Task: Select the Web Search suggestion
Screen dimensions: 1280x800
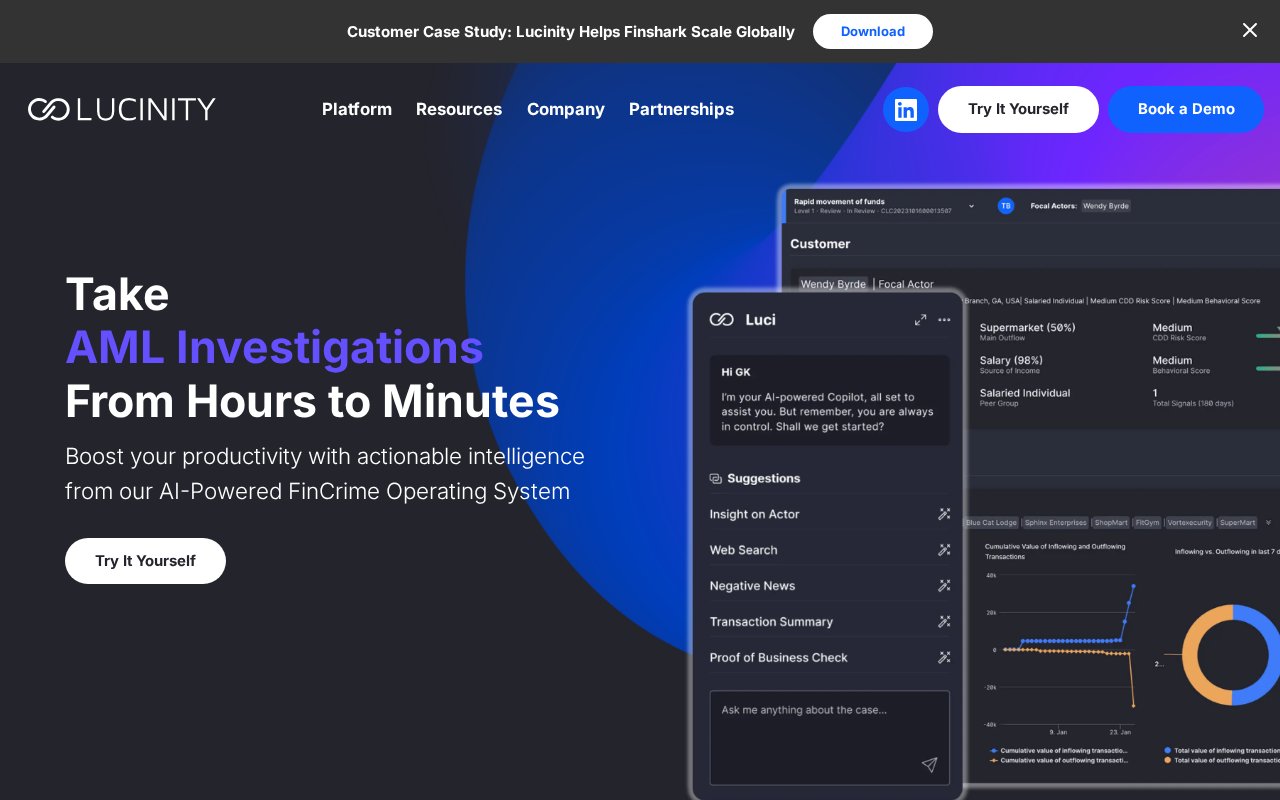Action: click(x=744, y=550)
